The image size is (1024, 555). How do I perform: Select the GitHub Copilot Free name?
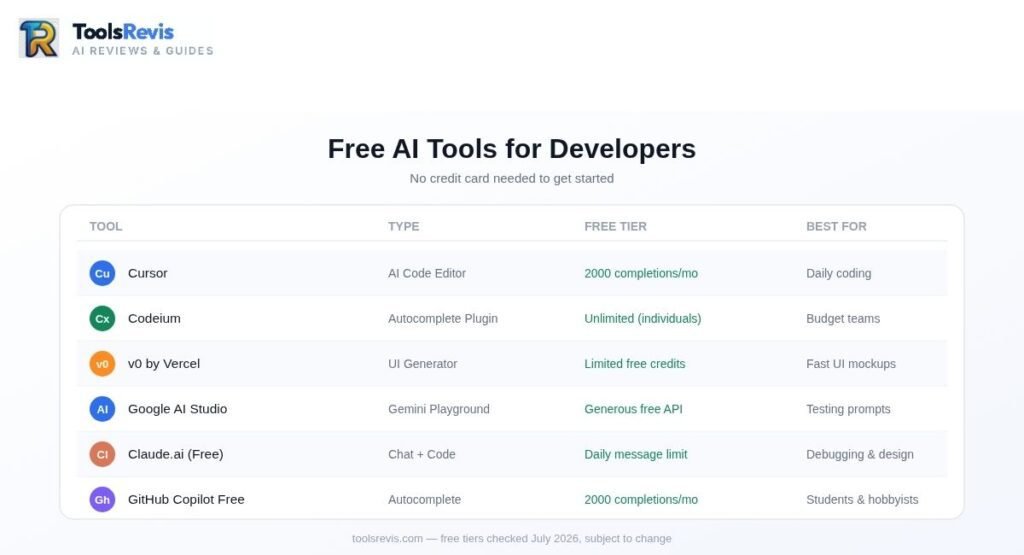pyautogui.click(x=186, y=500)
